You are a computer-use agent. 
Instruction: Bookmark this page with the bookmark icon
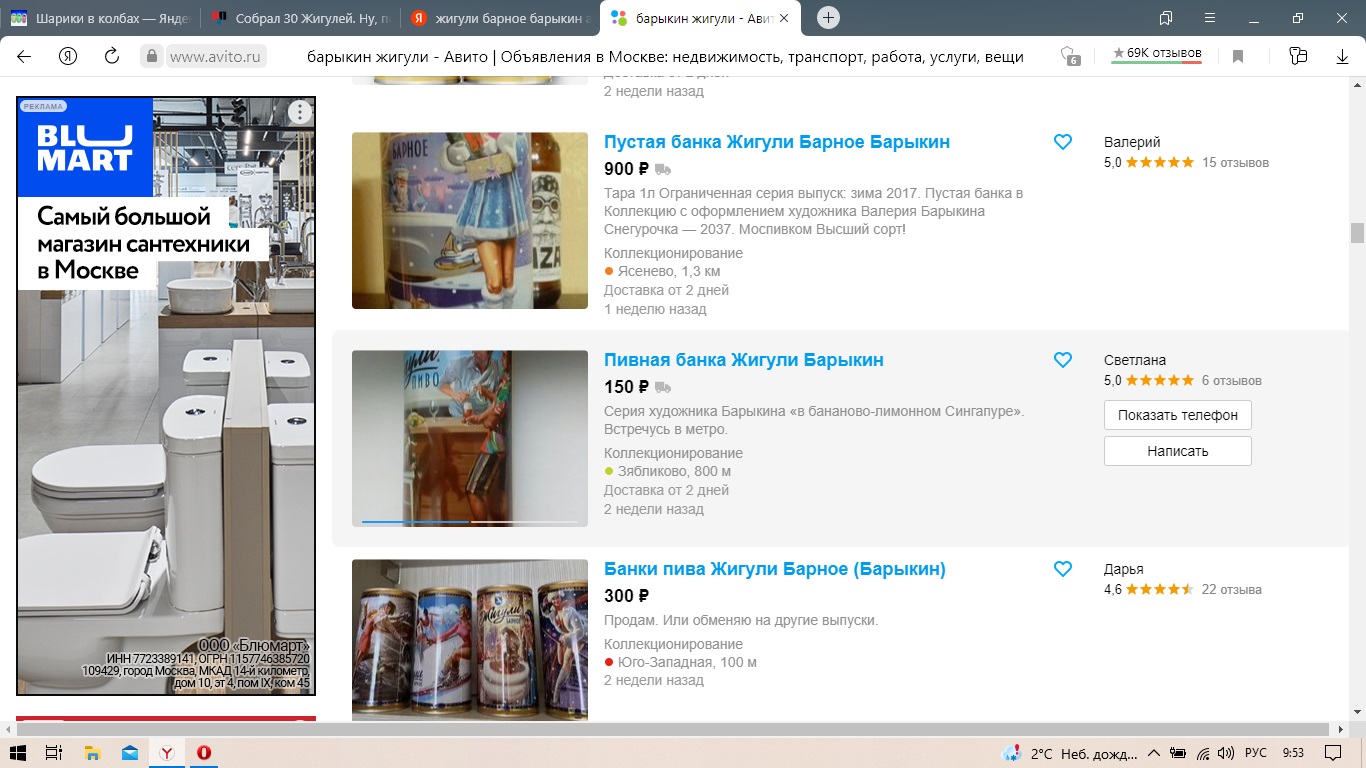1238,56
